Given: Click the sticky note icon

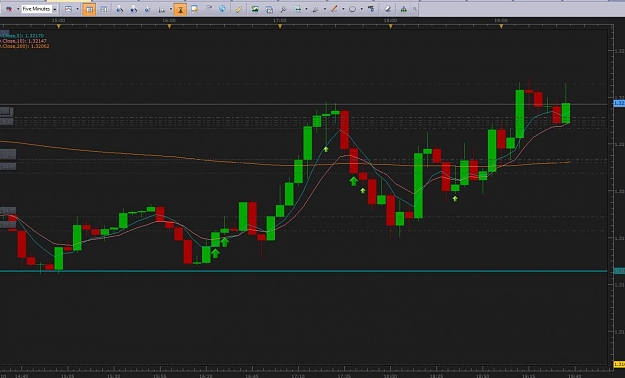Looking at the screenshot, I should [x=195, y=9].
